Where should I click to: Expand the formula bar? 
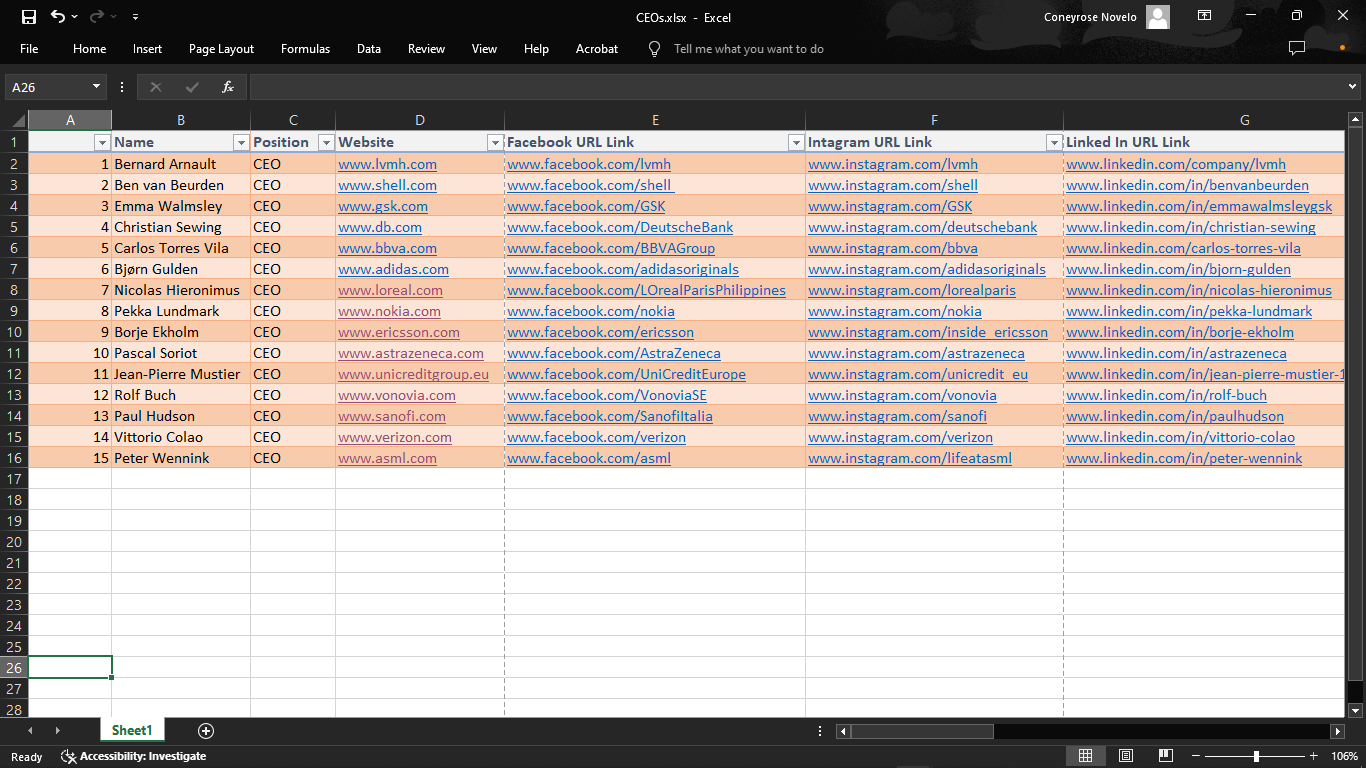click(x=1353, y=87)
